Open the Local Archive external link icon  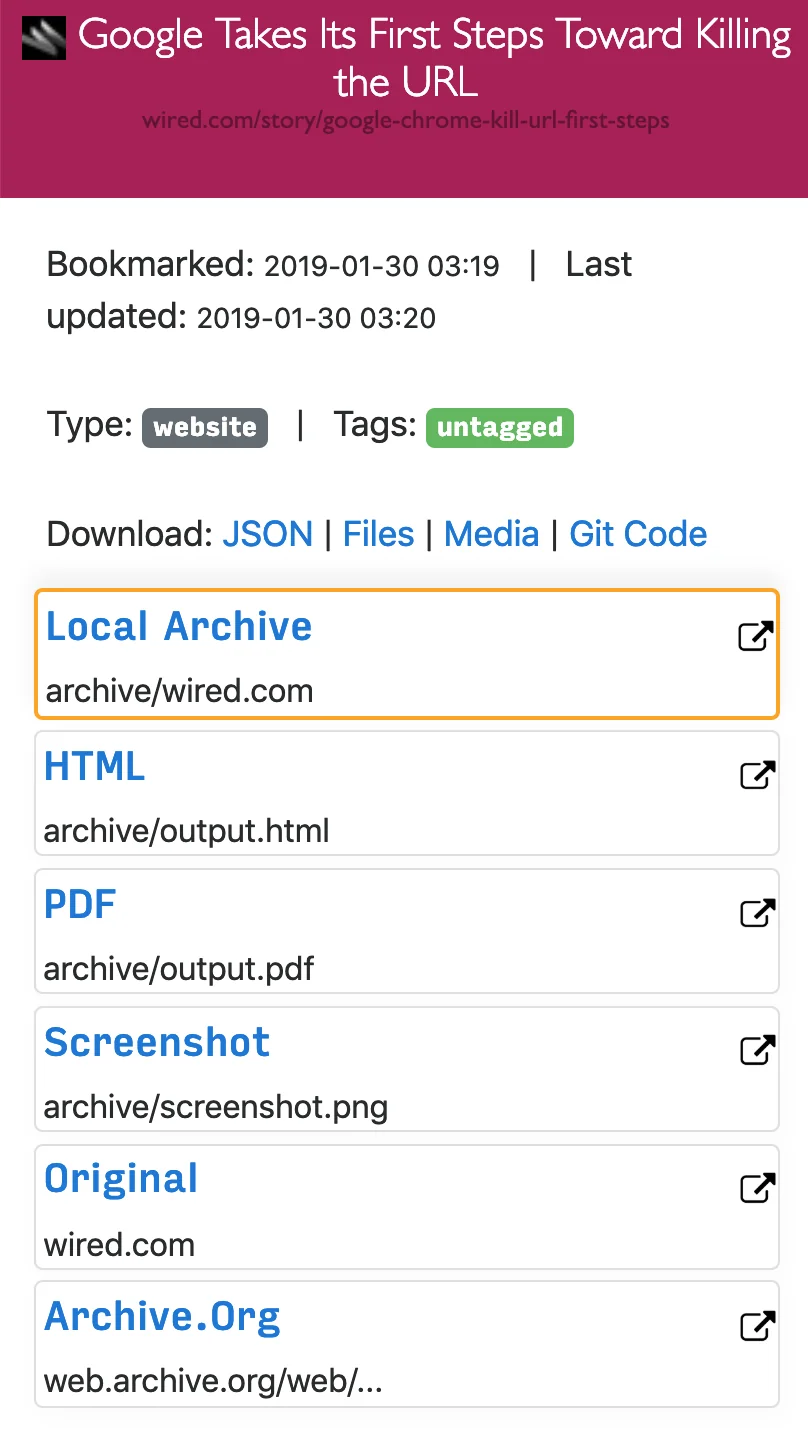click(757, 634)
